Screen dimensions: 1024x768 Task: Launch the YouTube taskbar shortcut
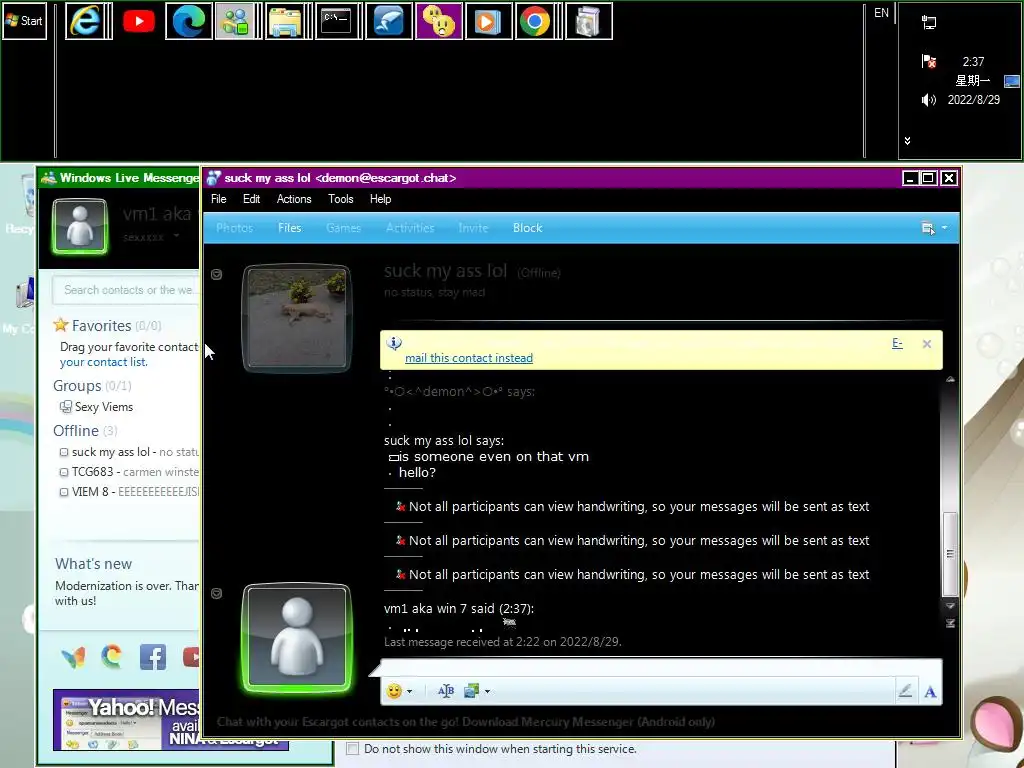[x=138, y=21]
